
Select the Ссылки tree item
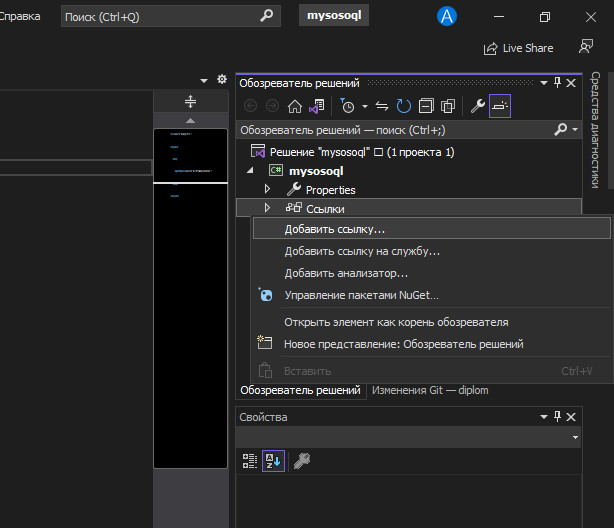click(x=325, y=209)
